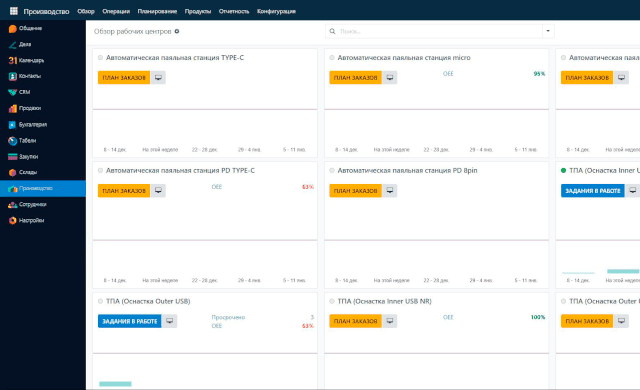The height and width of the screenshot is (390, 640).
Task: Open tablet view icon for паяльная станция micro
Action: pos(390,78)
